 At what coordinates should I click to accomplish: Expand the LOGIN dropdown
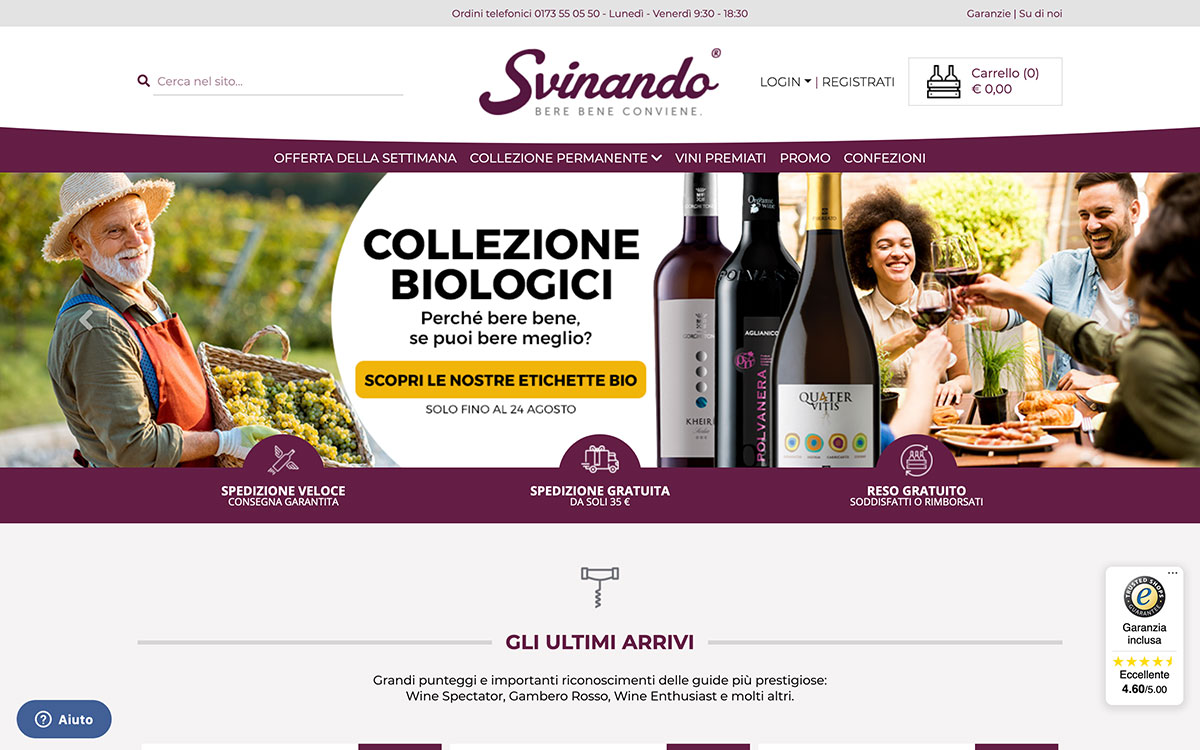[x=785, y=82]
